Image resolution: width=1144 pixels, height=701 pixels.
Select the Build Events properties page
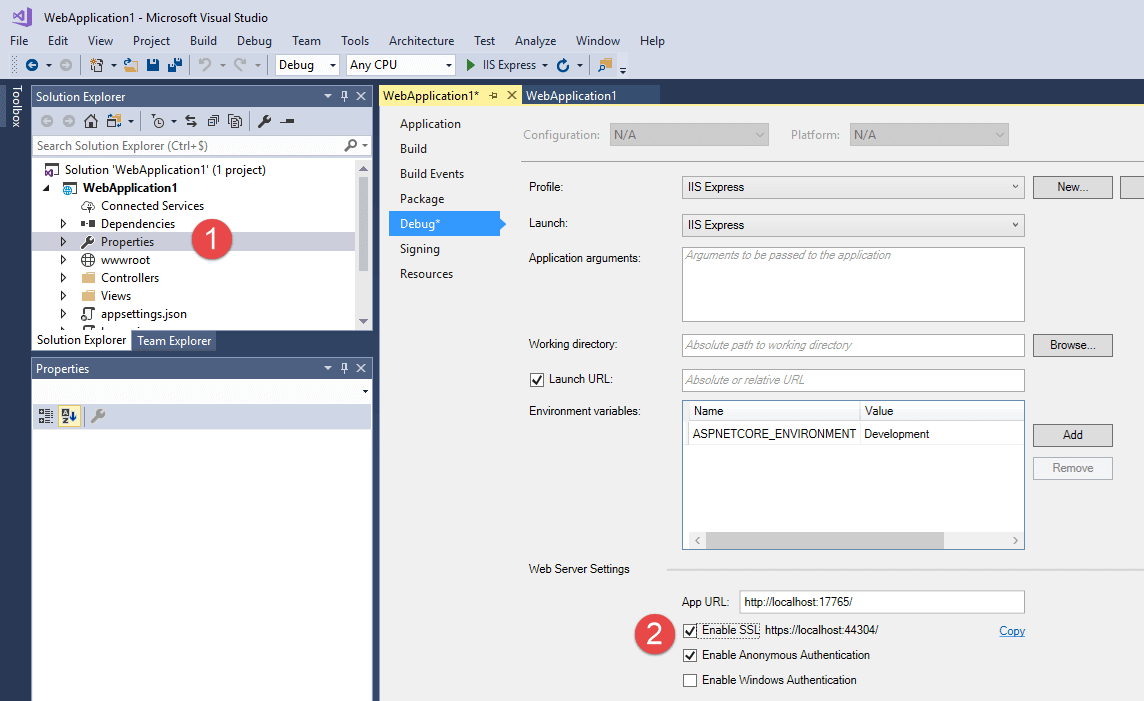[431, 174]
